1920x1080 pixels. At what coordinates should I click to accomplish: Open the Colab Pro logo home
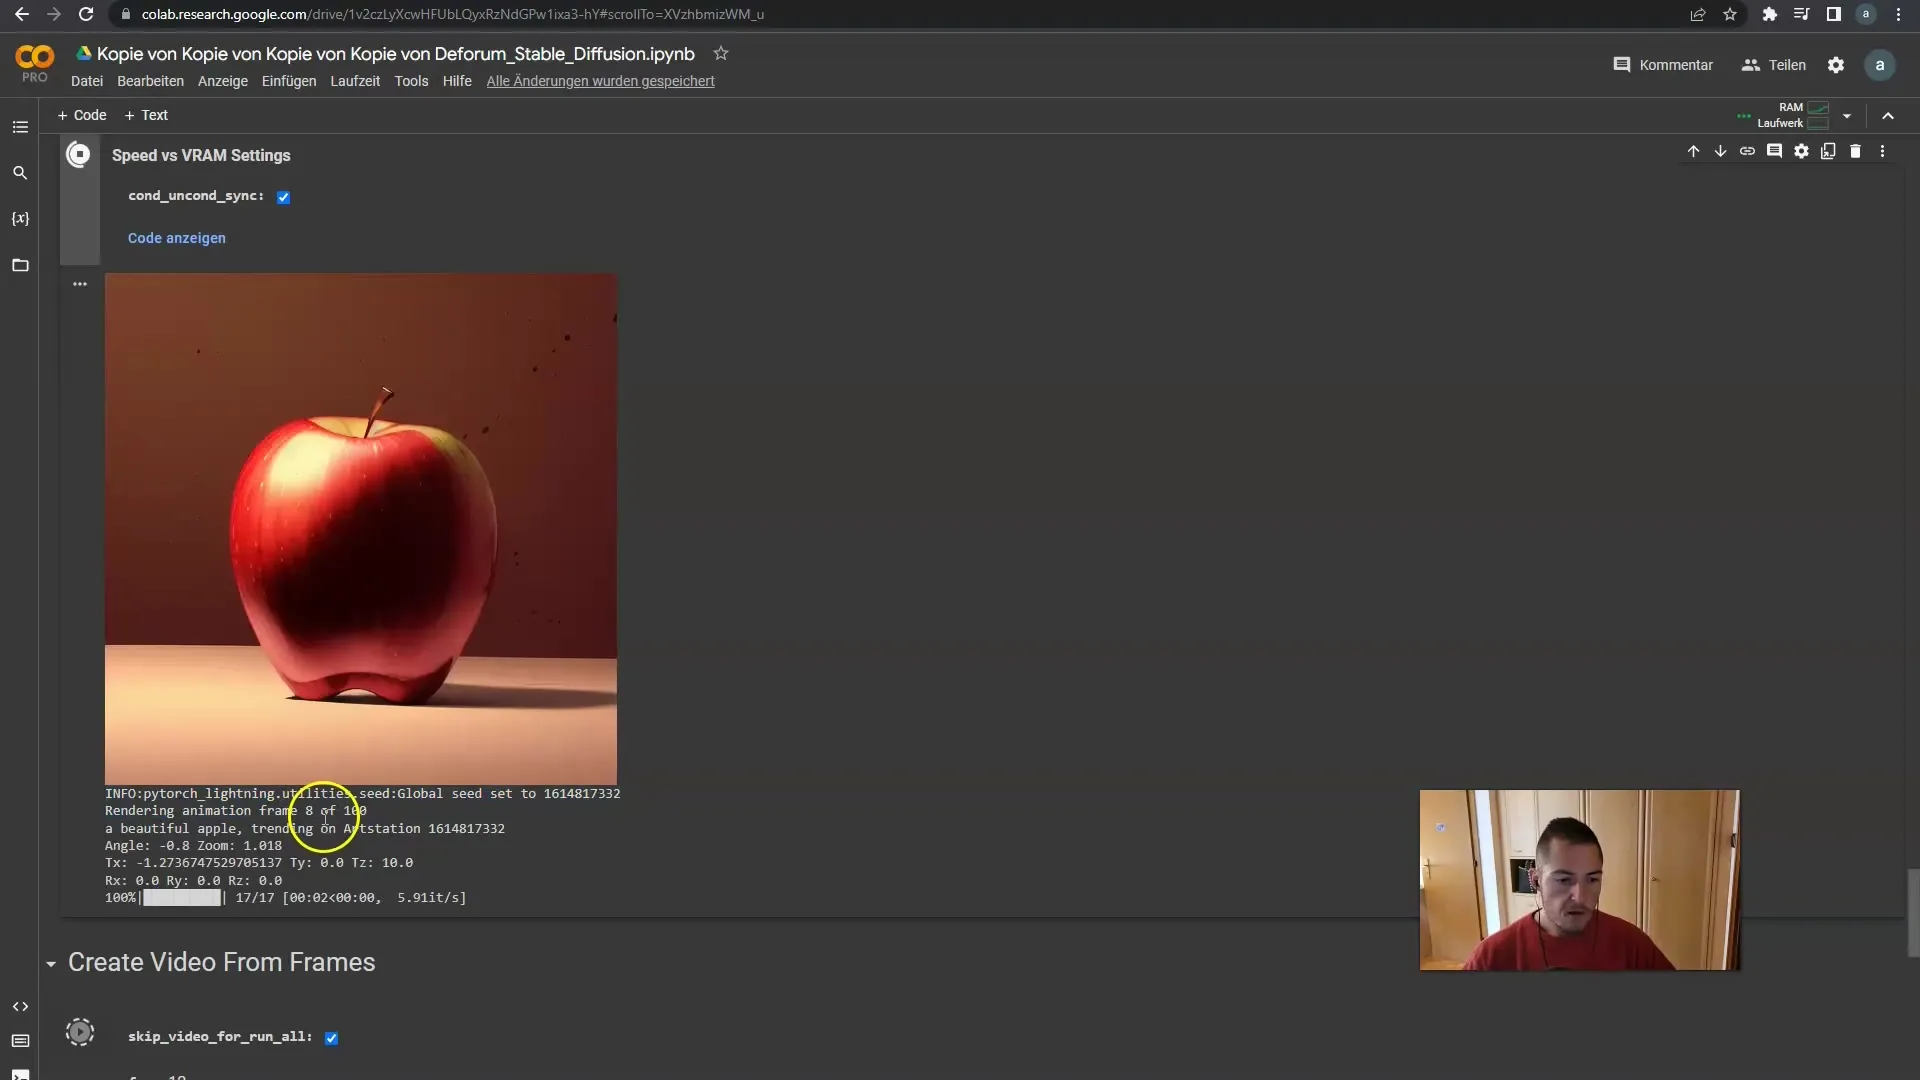pyautogui.click(x=34, y=63)
